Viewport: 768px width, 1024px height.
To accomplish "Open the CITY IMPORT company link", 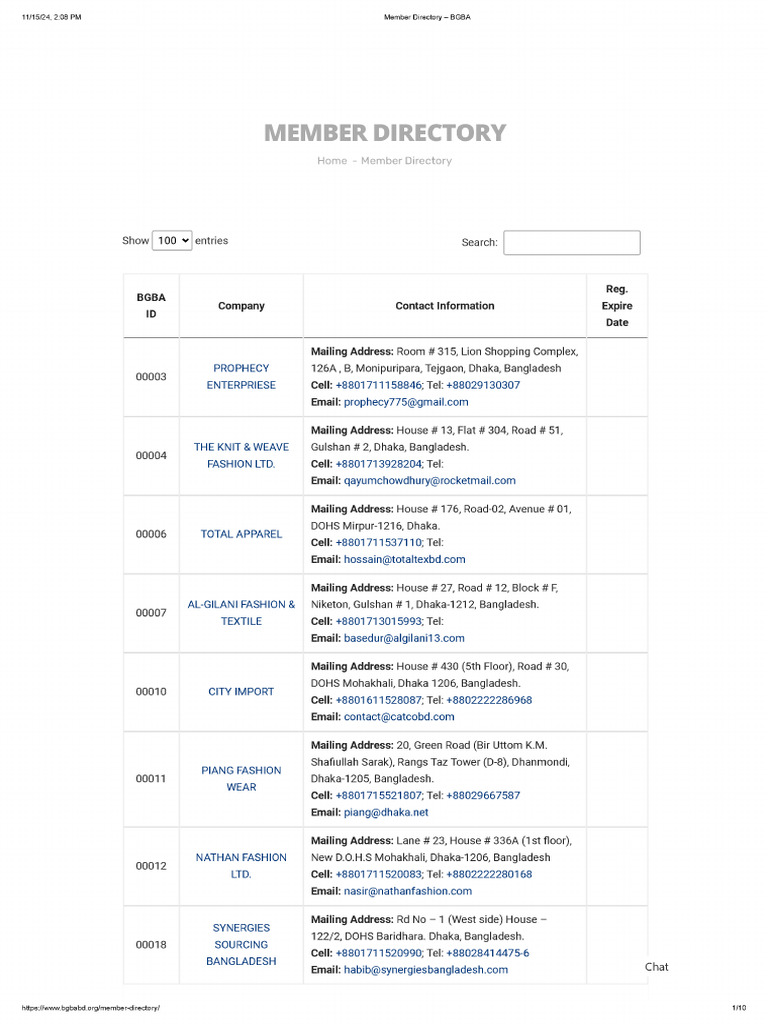I will (241, 691).
